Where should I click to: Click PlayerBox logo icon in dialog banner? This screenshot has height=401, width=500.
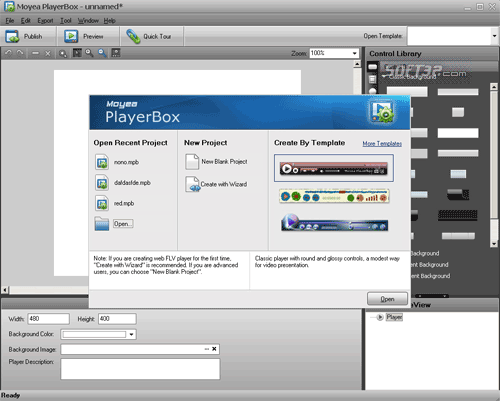pos(382,112)
